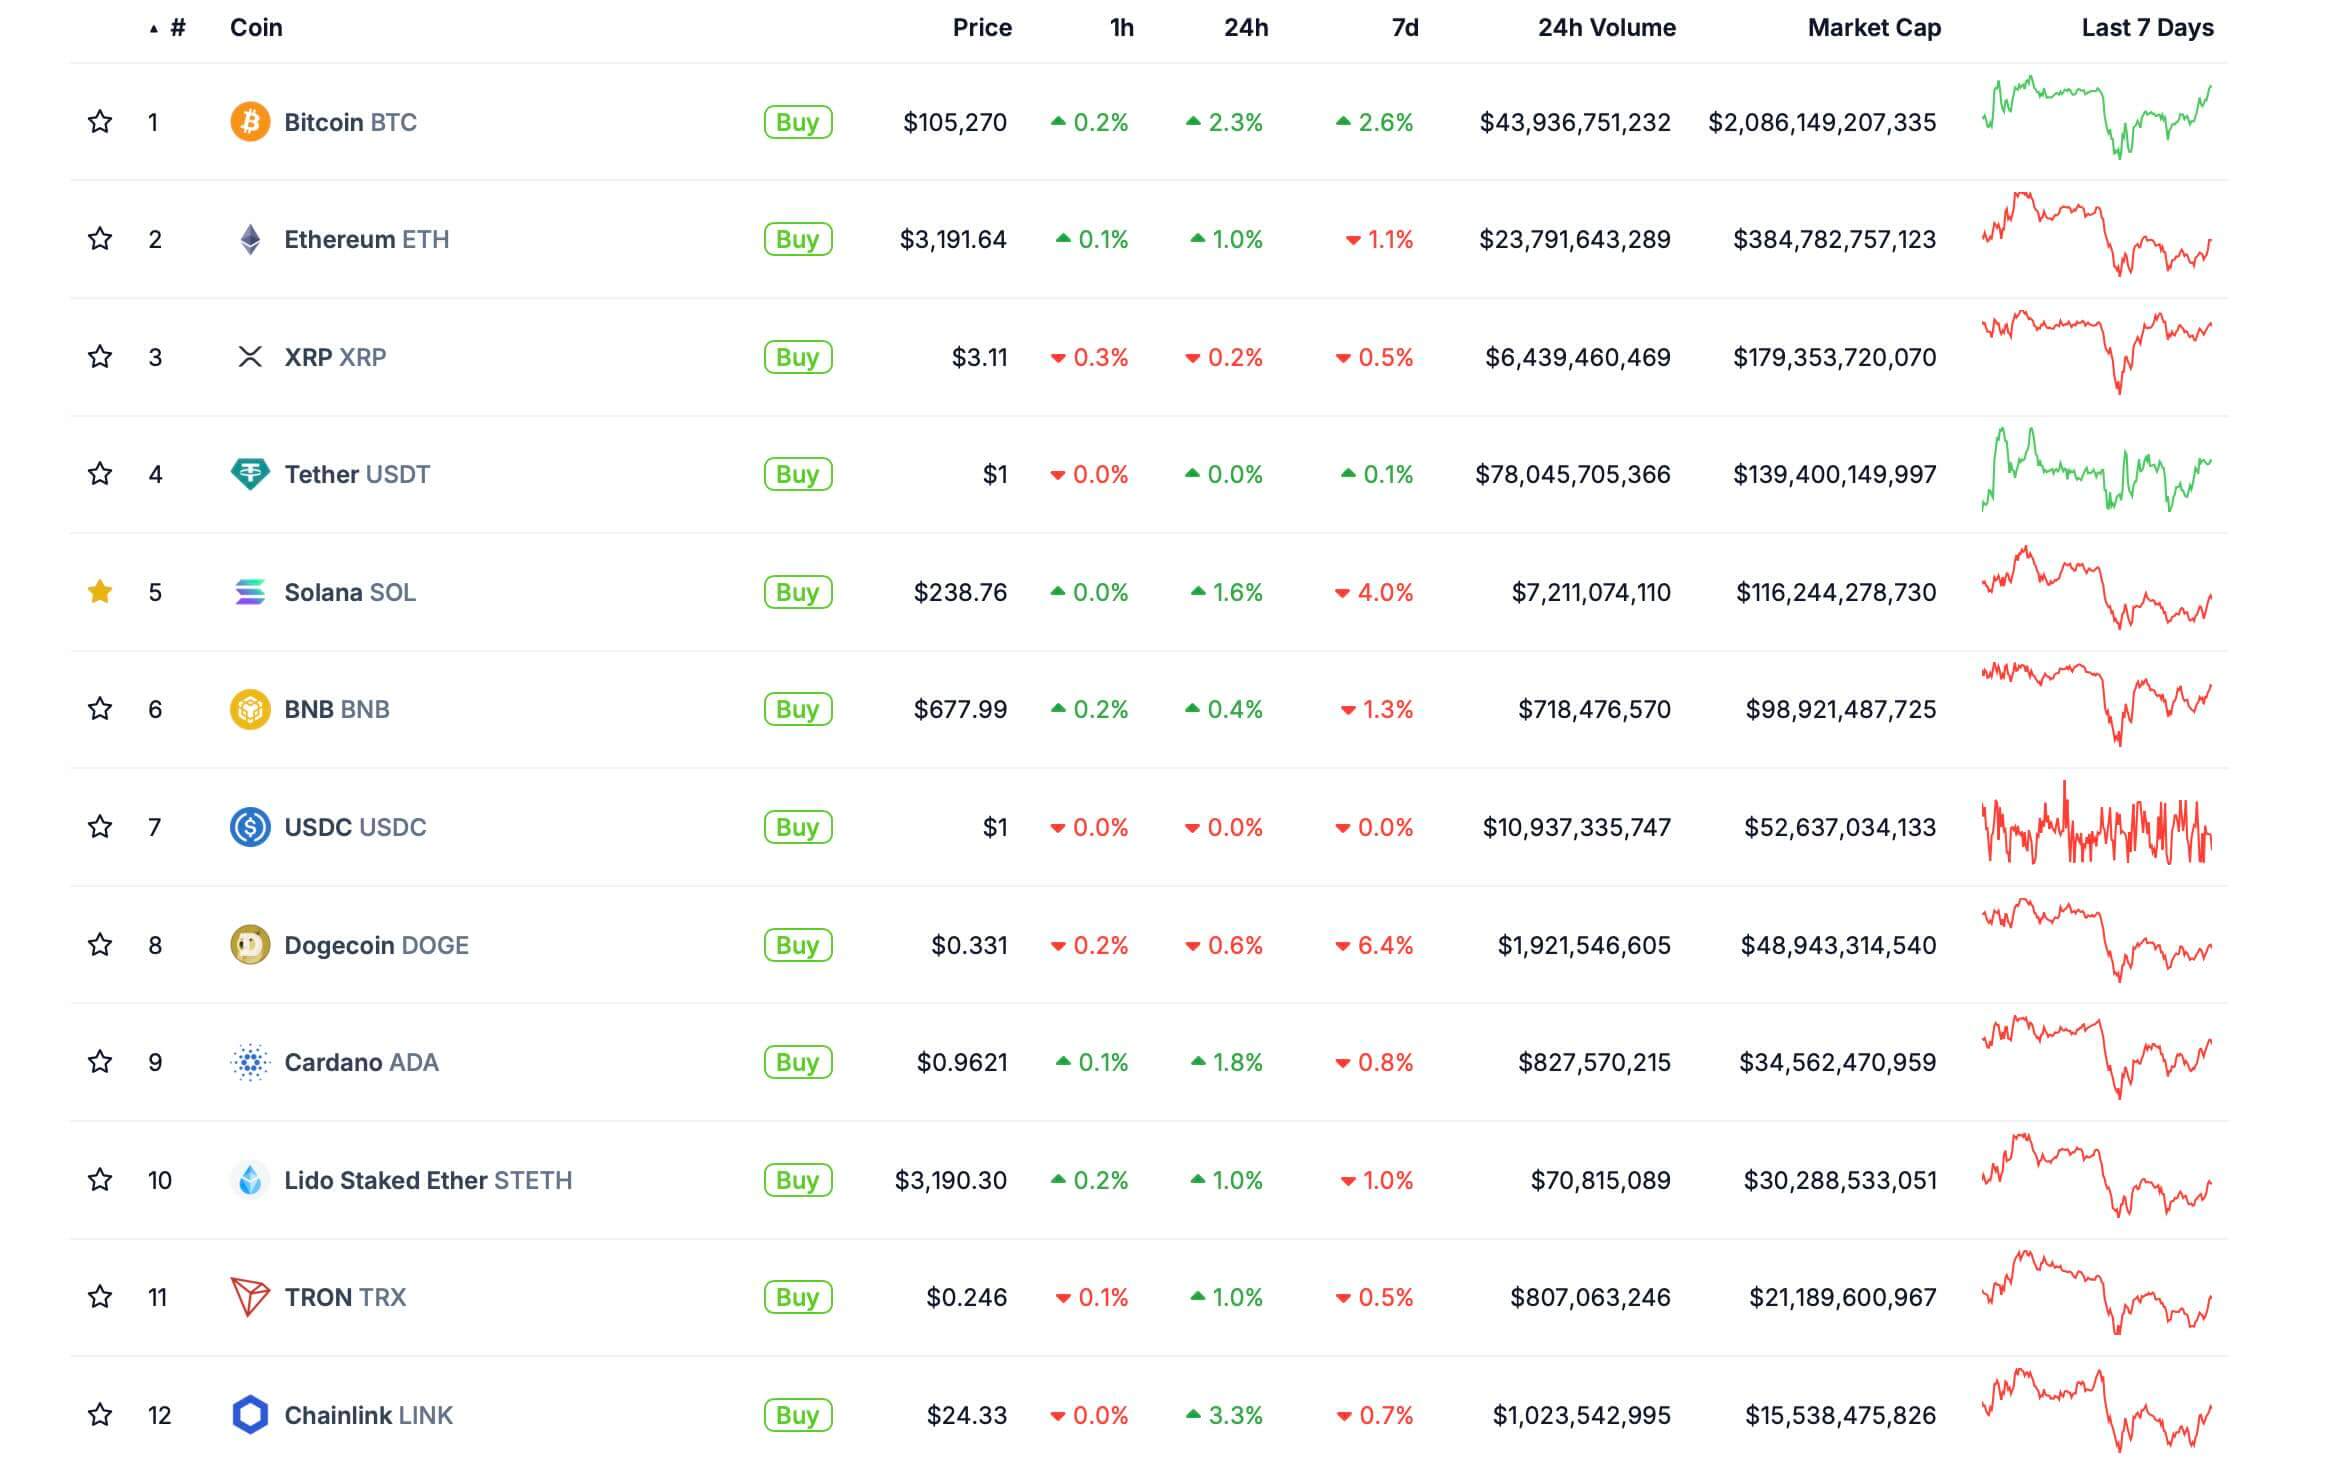Click the Cardano logo icon
The image size is (2328, 1470).
pos(250,1062)
